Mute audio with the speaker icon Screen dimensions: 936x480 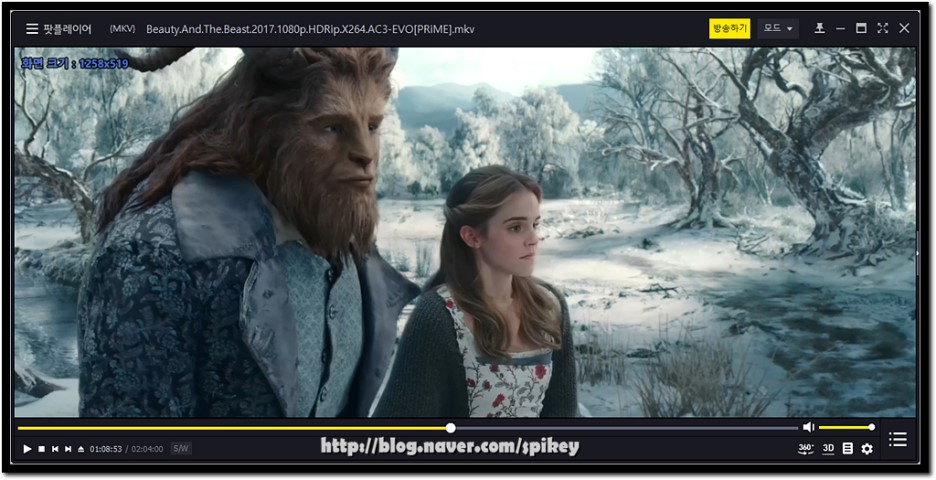(808, 427)
